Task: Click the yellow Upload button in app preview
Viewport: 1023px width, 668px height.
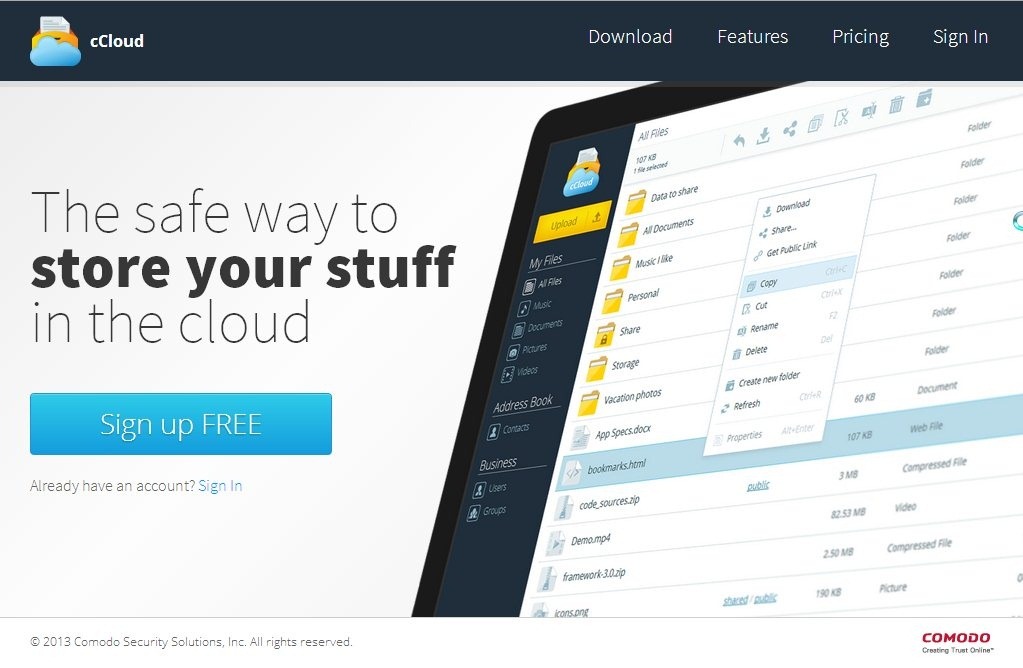Action: pos(573,220)
